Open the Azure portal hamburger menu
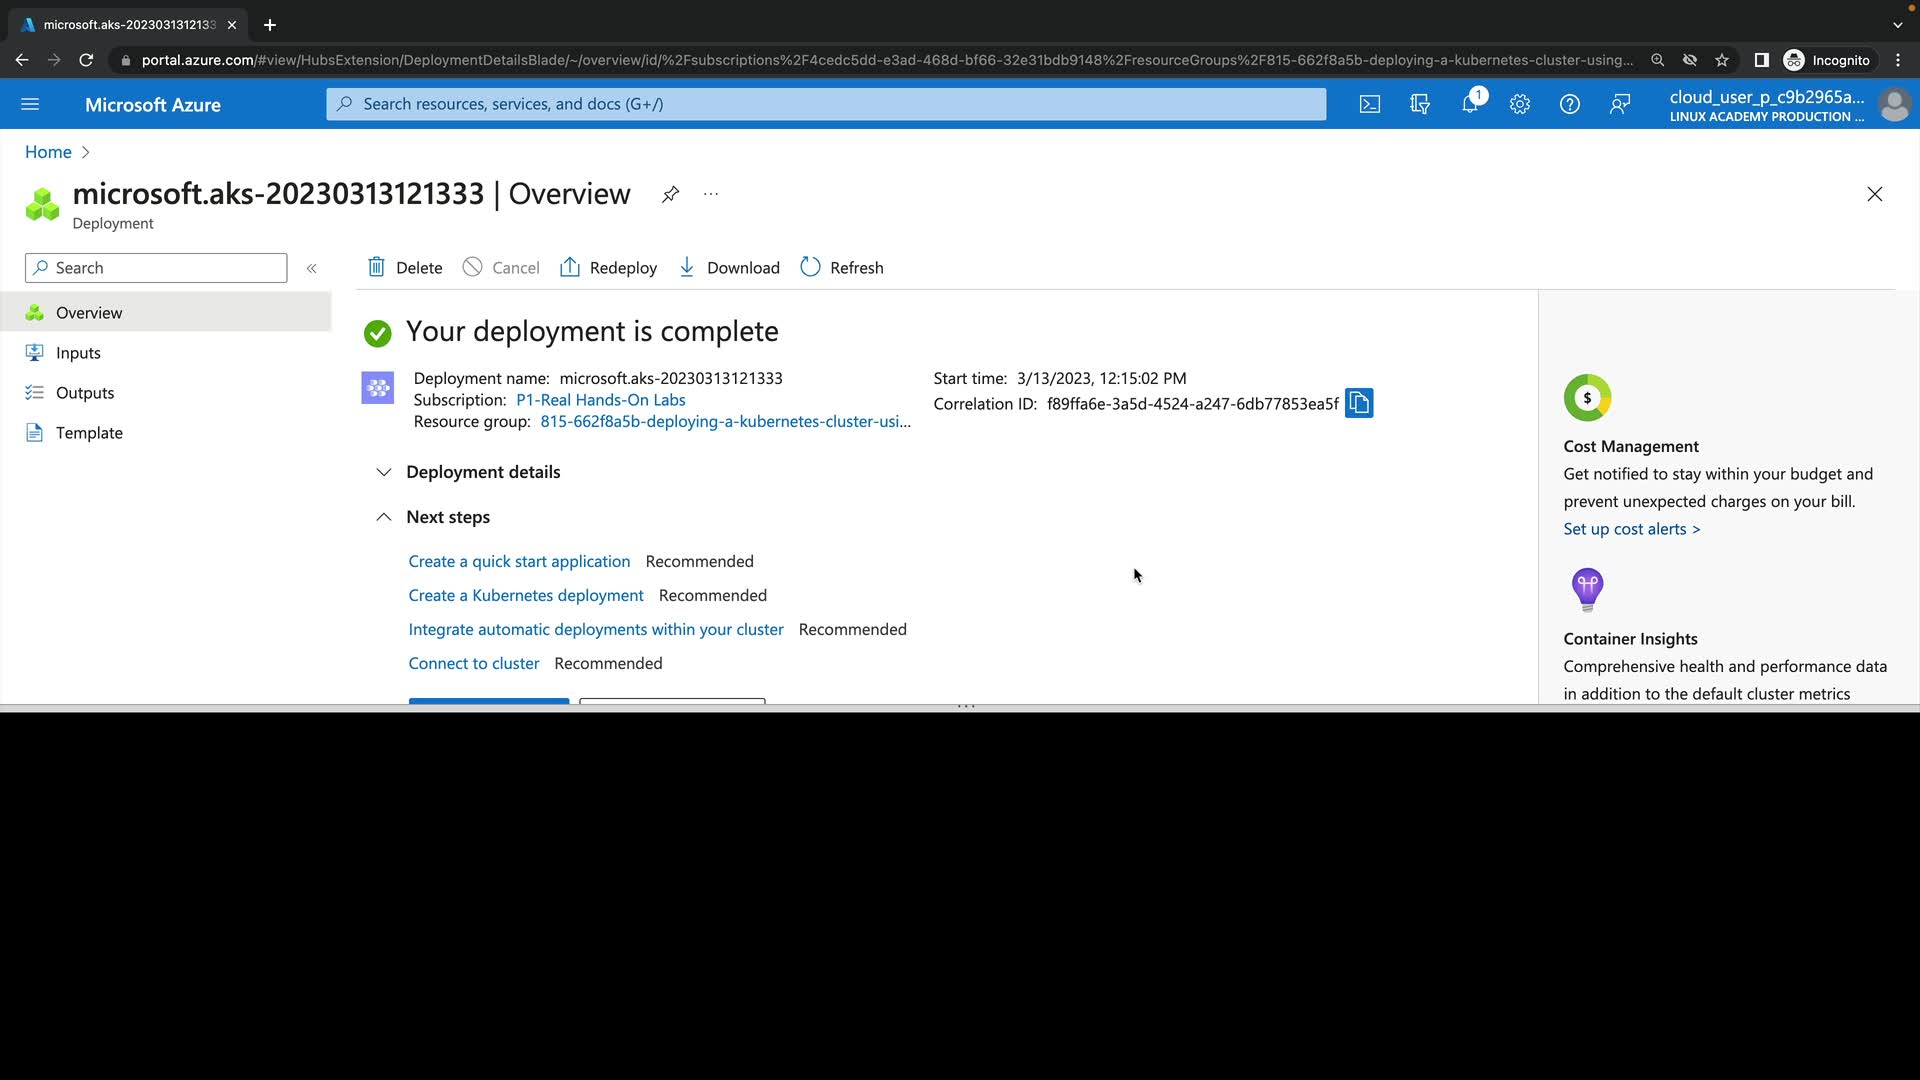Screen dimensions: 1920x1080 (30, 104)
